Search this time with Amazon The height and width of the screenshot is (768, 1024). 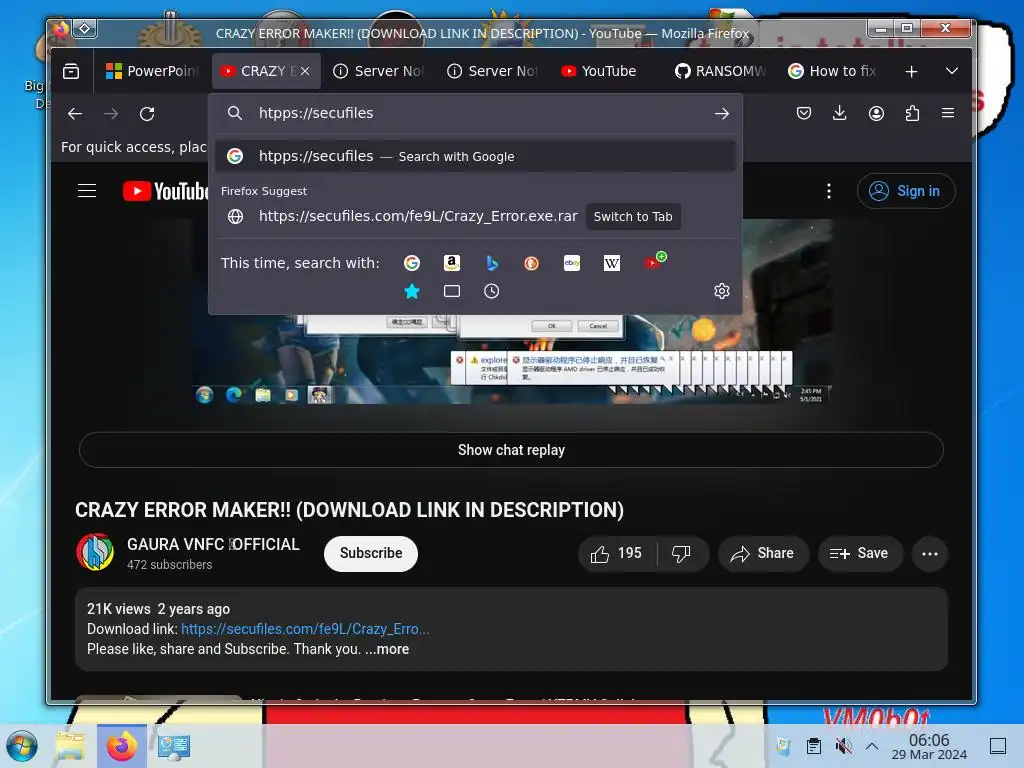pyautogui.click(x=452, y=263)
